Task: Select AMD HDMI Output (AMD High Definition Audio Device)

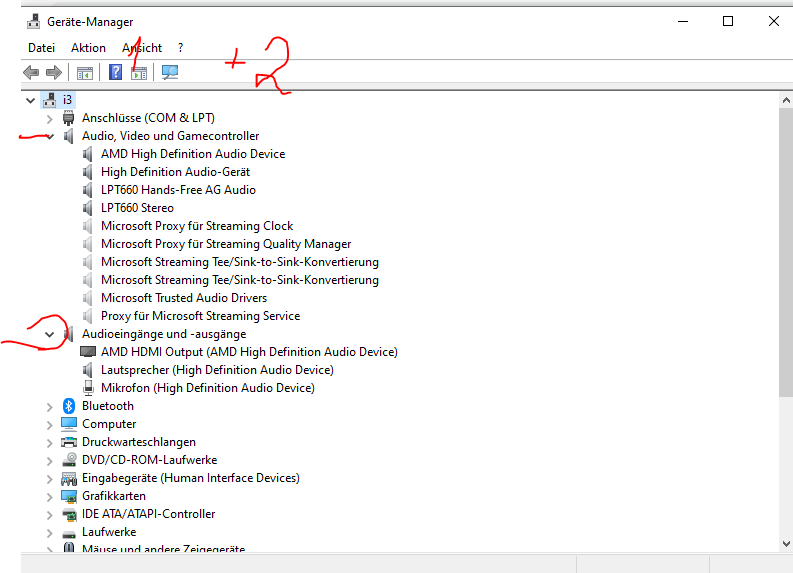Action: (249, 352)
